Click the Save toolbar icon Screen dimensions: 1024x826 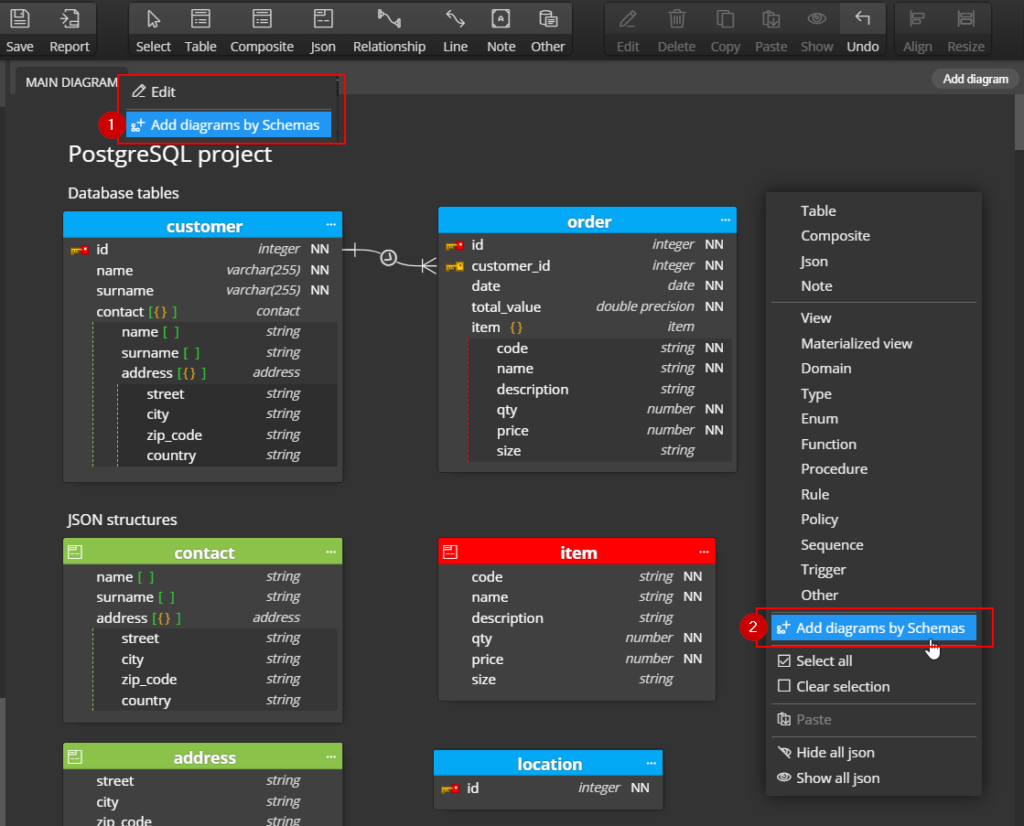[20, 30]
